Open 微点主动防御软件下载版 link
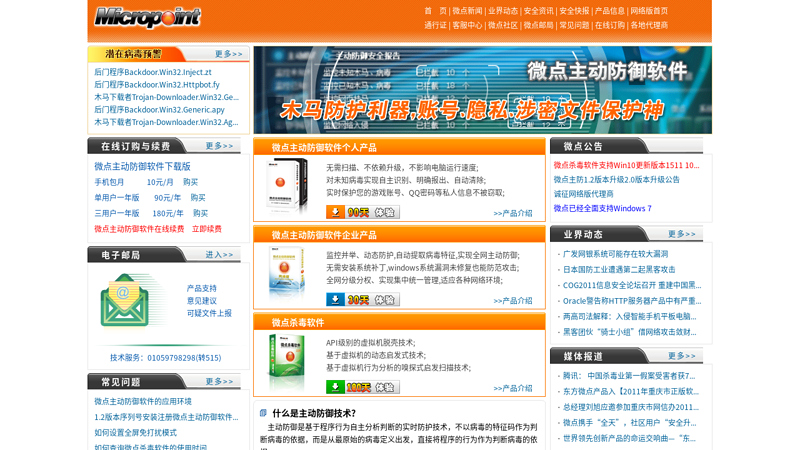Viewport: 800px width, 450px height. point(142,166)
